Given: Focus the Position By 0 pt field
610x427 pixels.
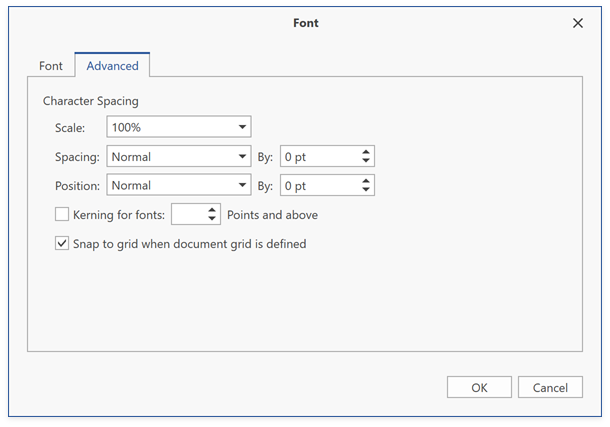Looking at the screenshot, I should [321, 185].
